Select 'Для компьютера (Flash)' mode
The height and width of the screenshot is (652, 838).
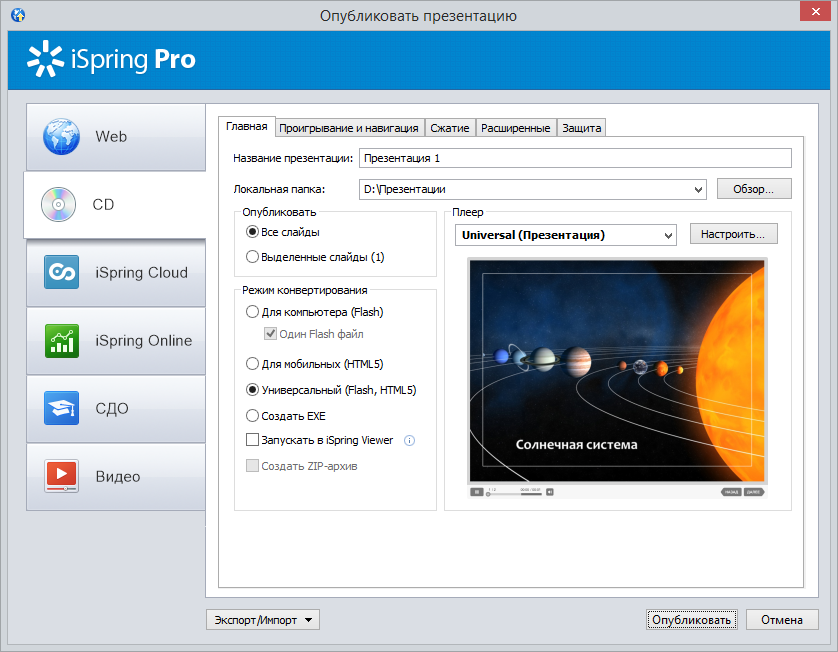click(x=252, y=312)
